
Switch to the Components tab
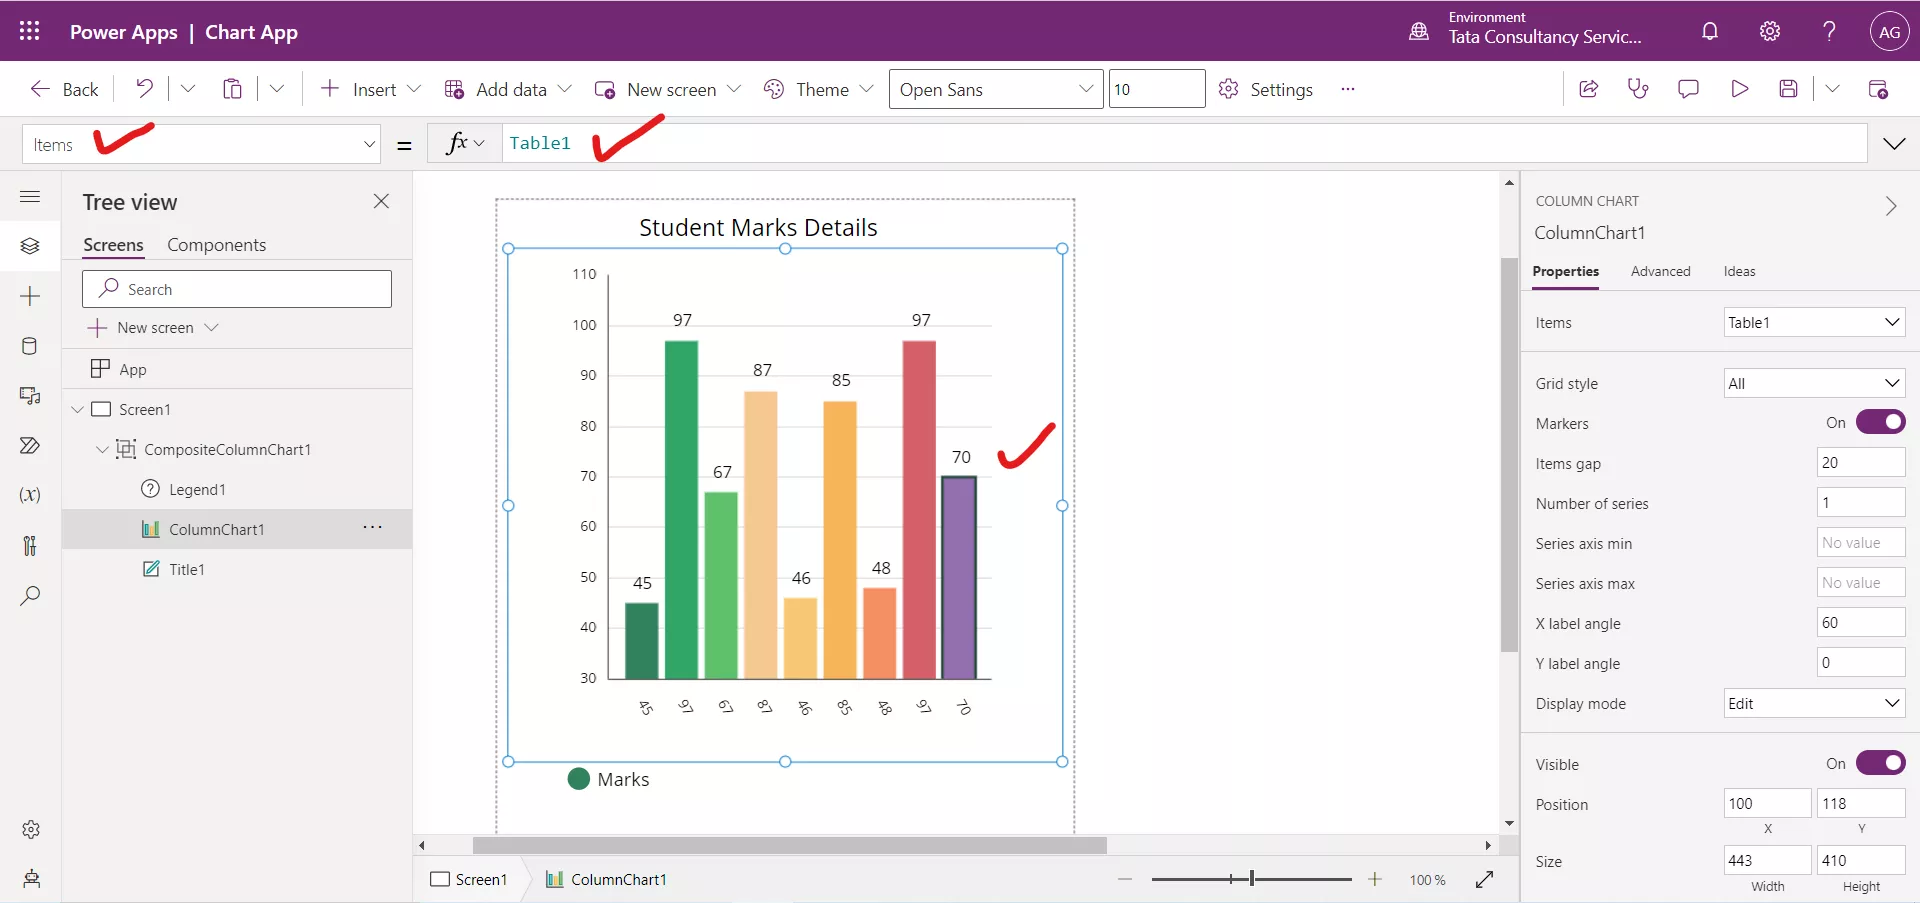coord(217,244)
